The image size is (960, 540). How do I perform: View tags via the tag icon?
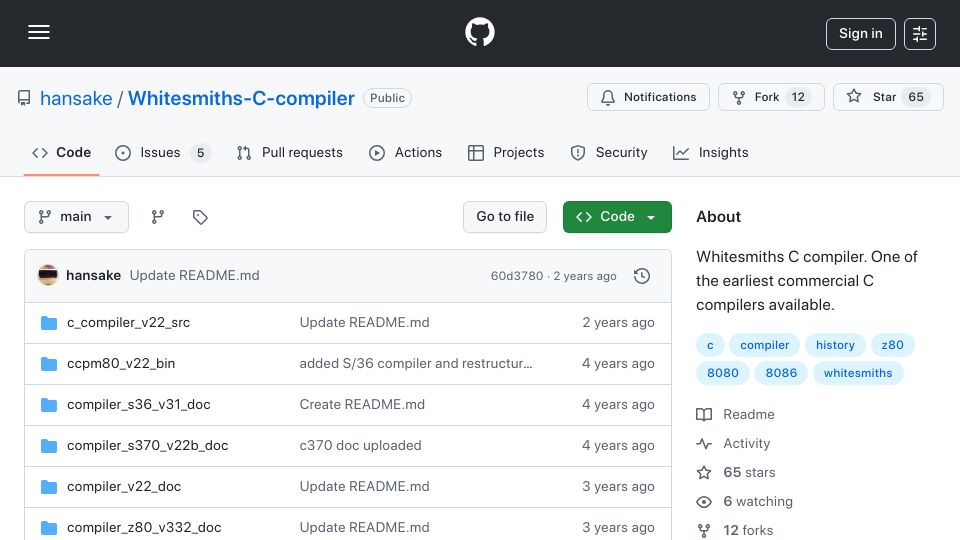[x=200, y=217]
